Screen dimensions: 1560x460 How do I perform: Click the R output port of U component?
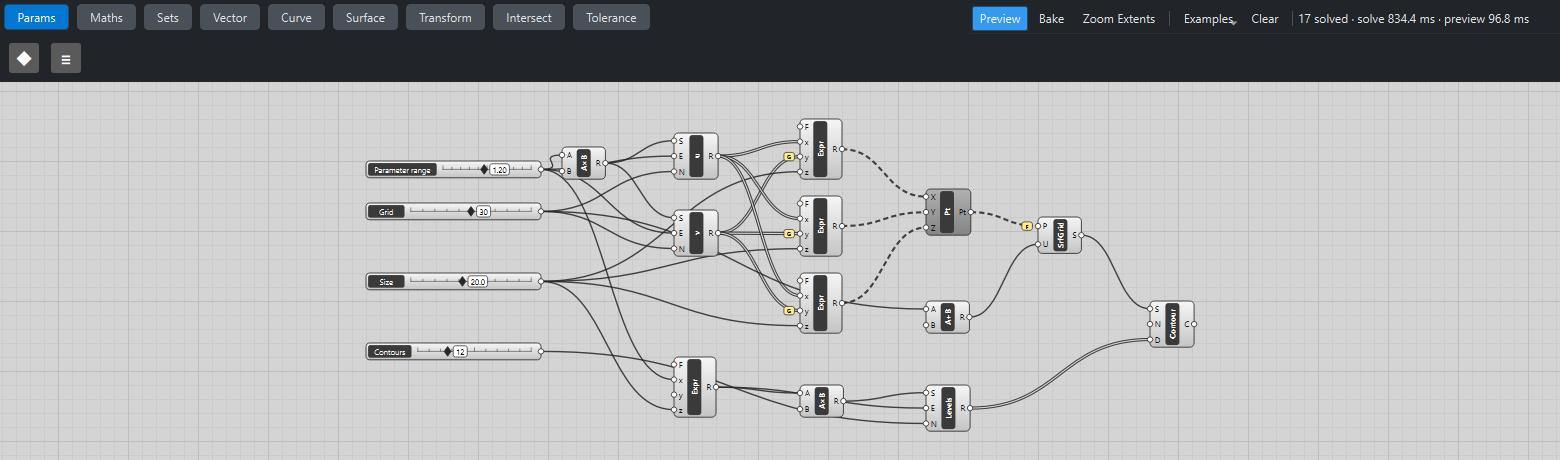pos(718,156)
